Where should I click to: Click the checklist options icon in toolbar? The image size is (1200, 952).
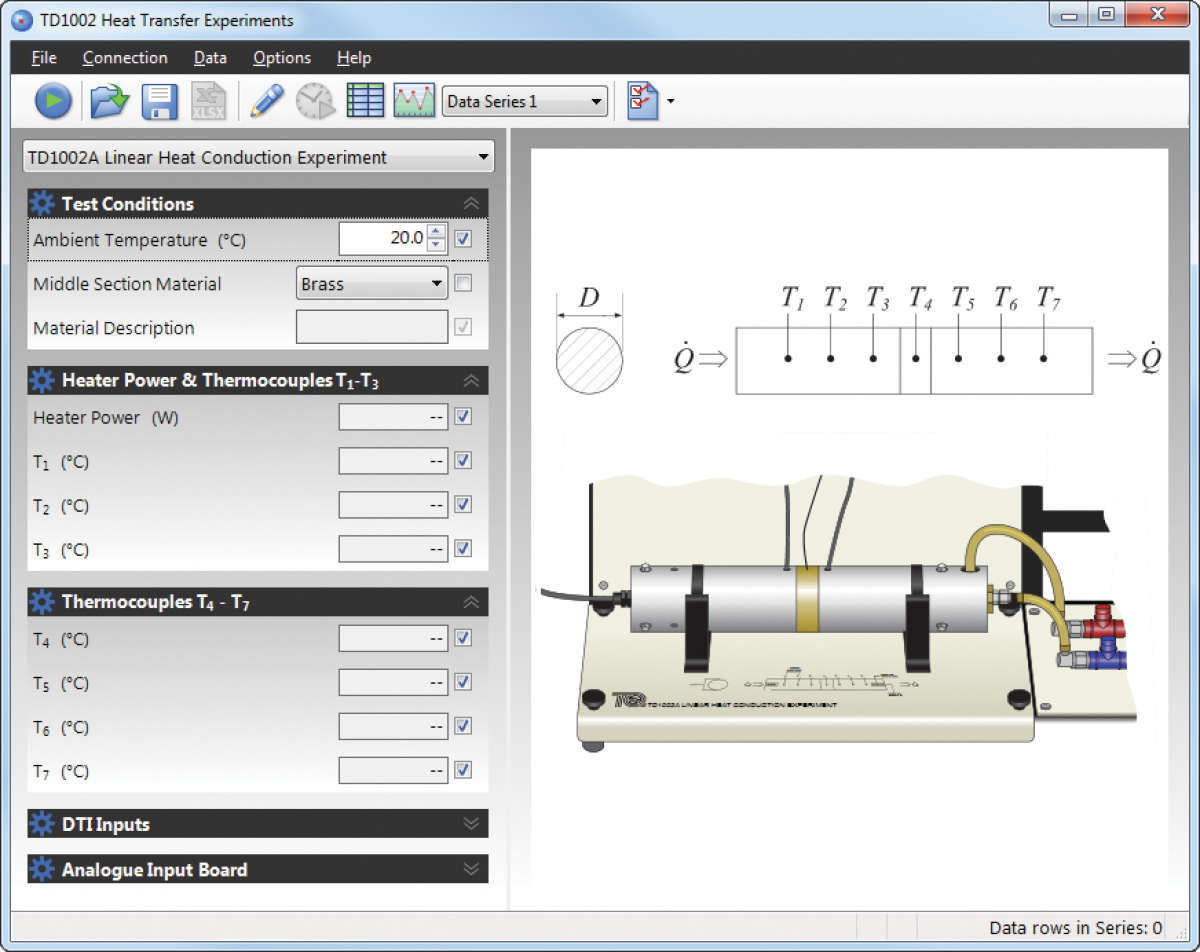642,101
